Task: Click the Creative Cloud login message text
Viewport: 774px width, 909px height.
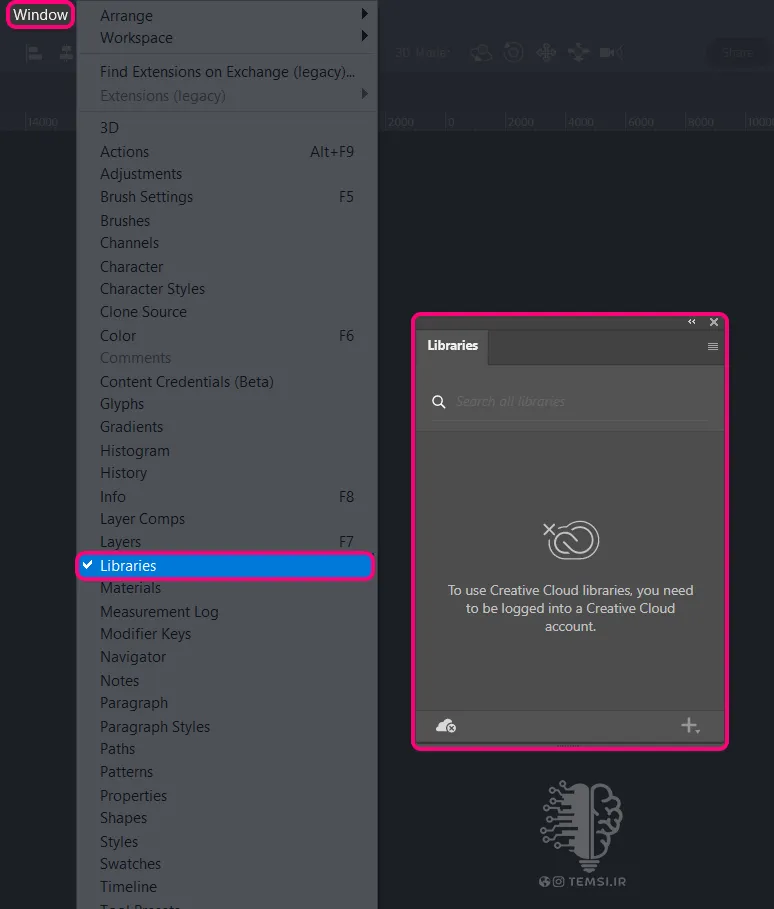Action: click(x=570, y=608)
